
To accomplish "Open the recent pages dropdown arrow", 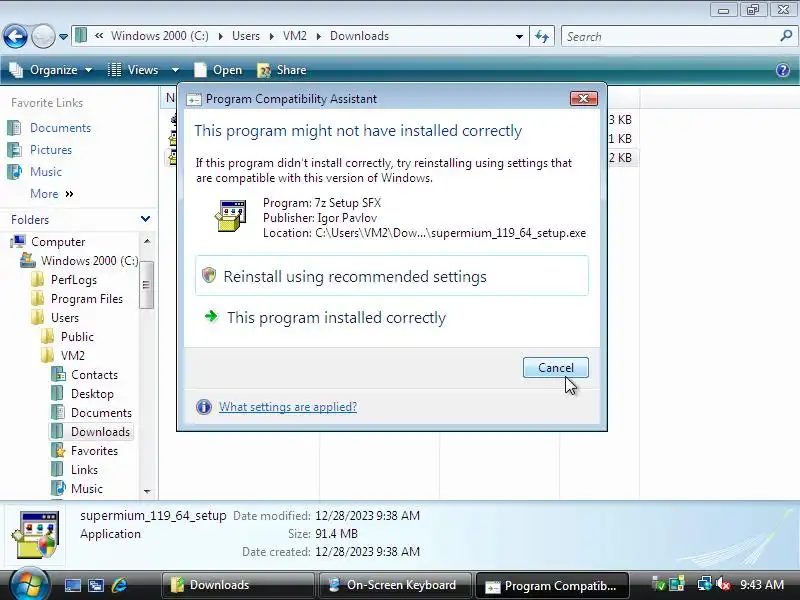I will tap(63, 37).
